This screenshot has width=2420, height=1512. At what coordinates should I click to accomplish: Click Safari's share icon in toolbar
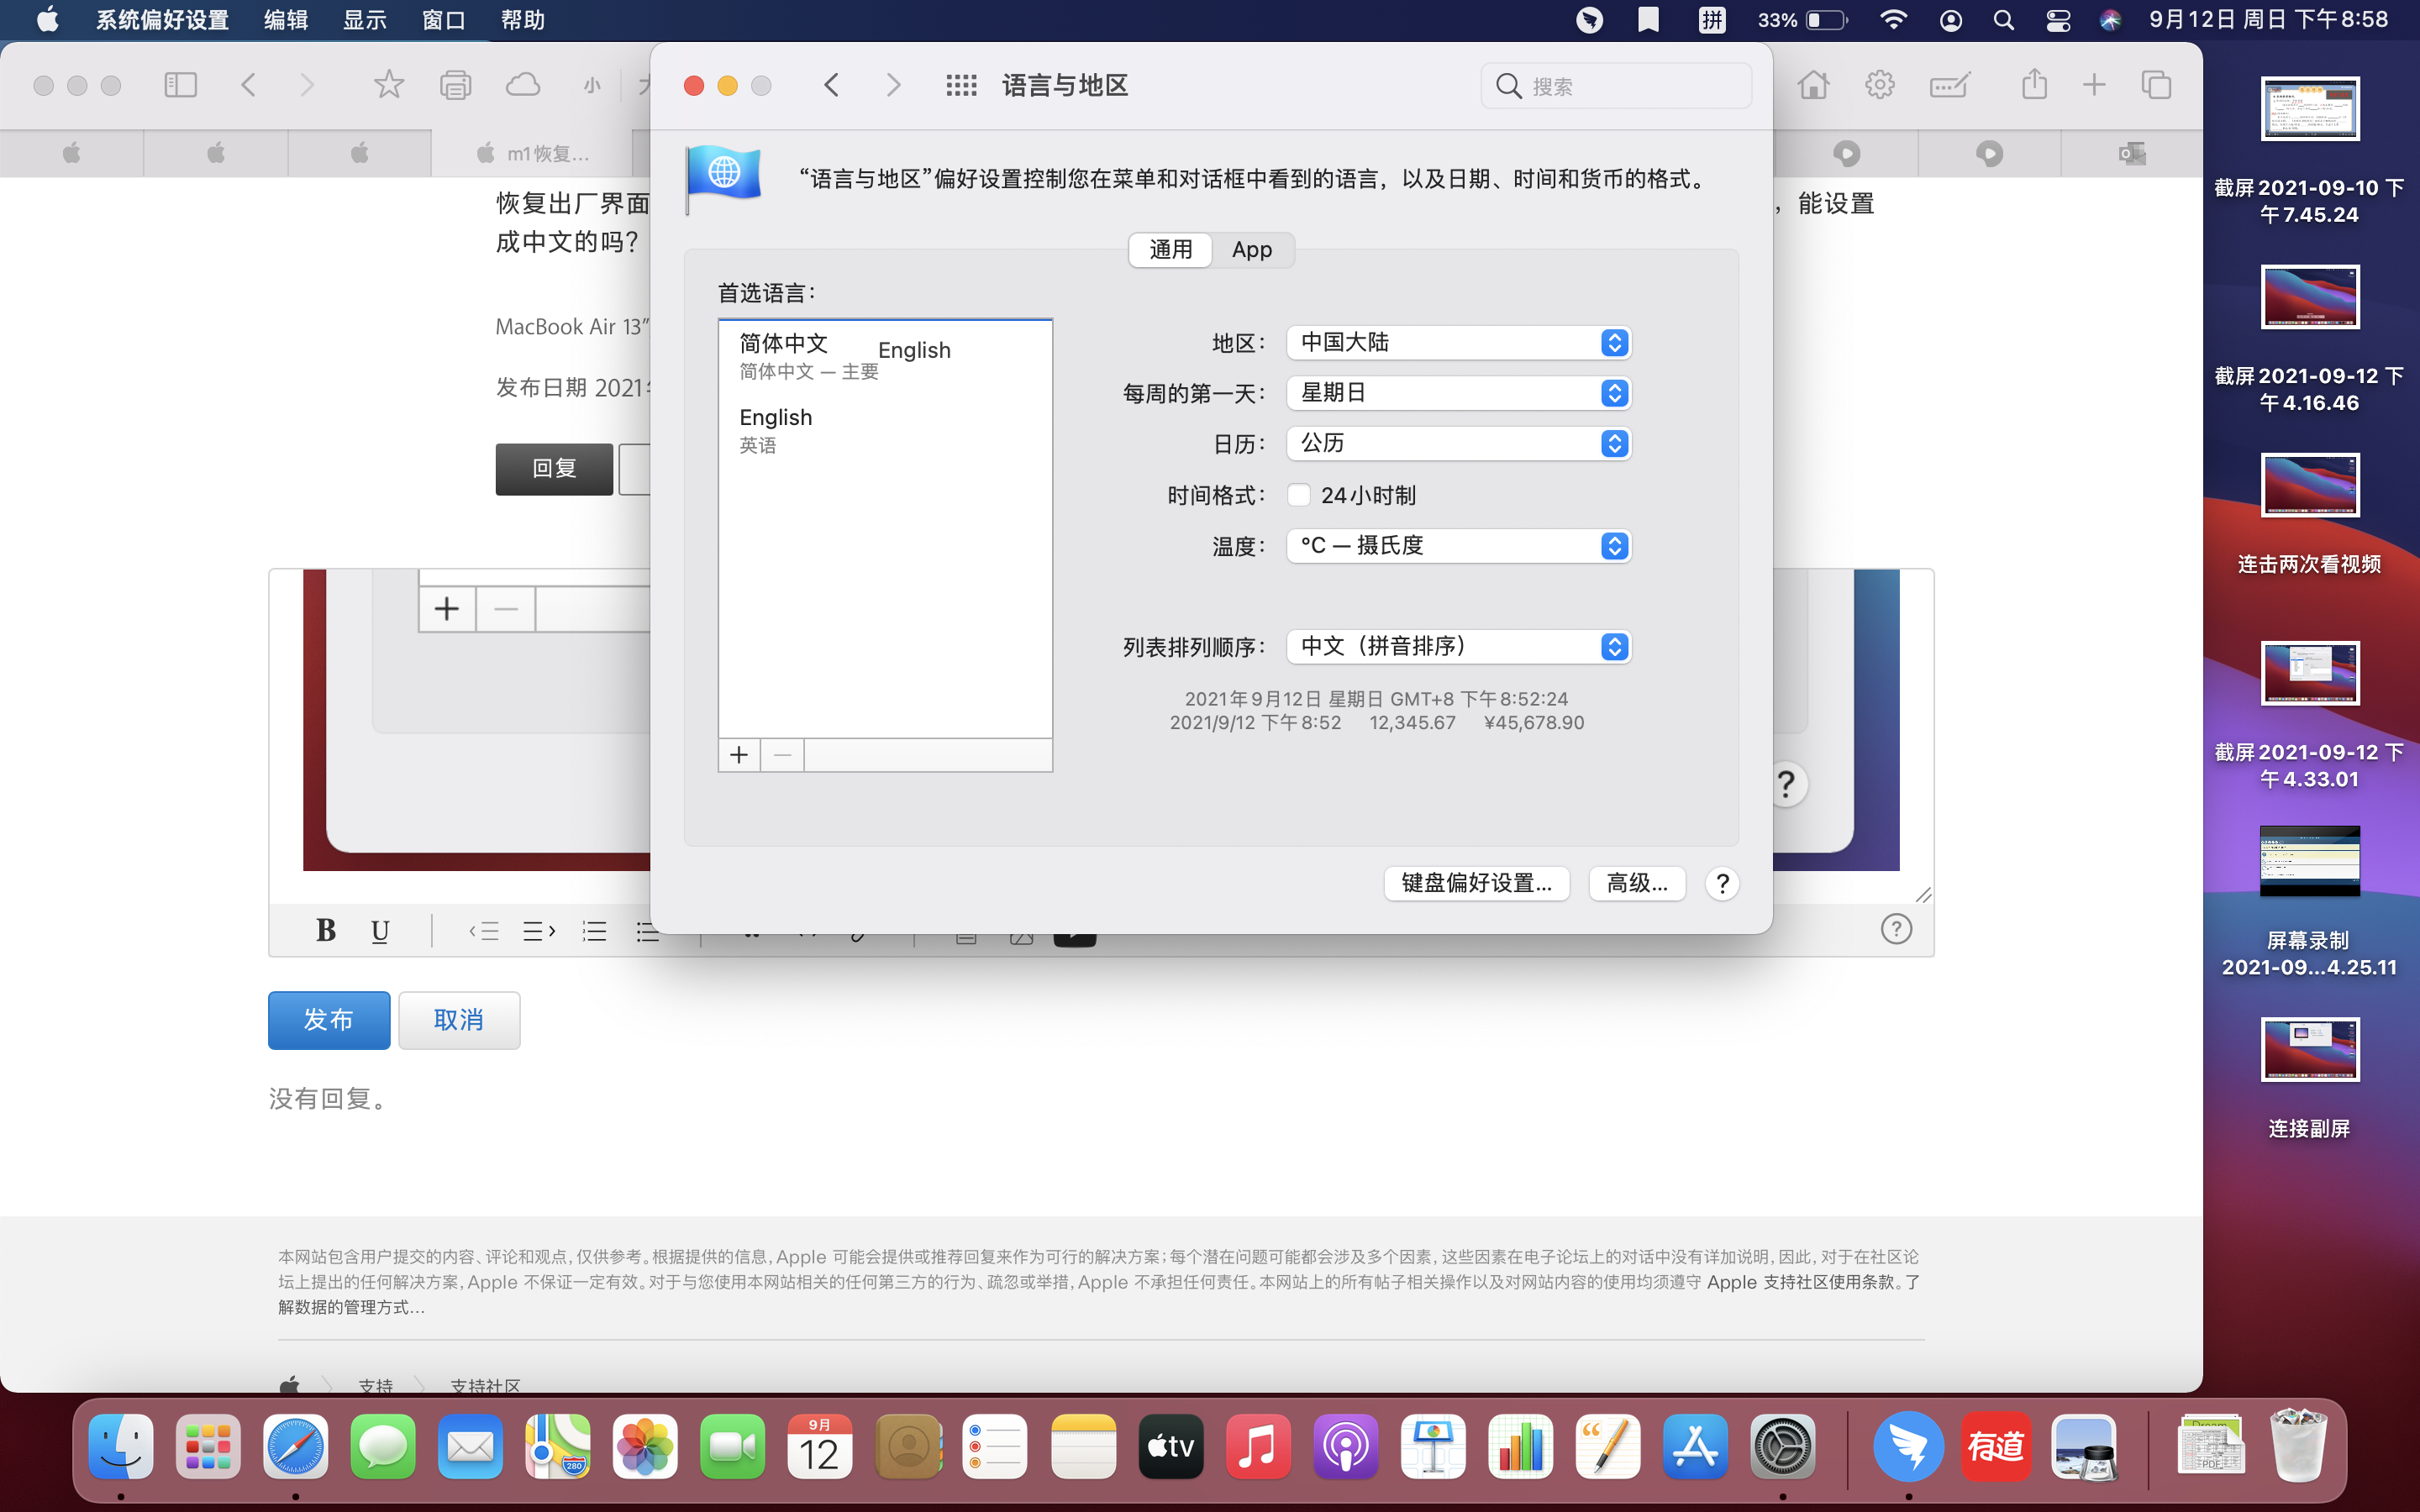2034,85
